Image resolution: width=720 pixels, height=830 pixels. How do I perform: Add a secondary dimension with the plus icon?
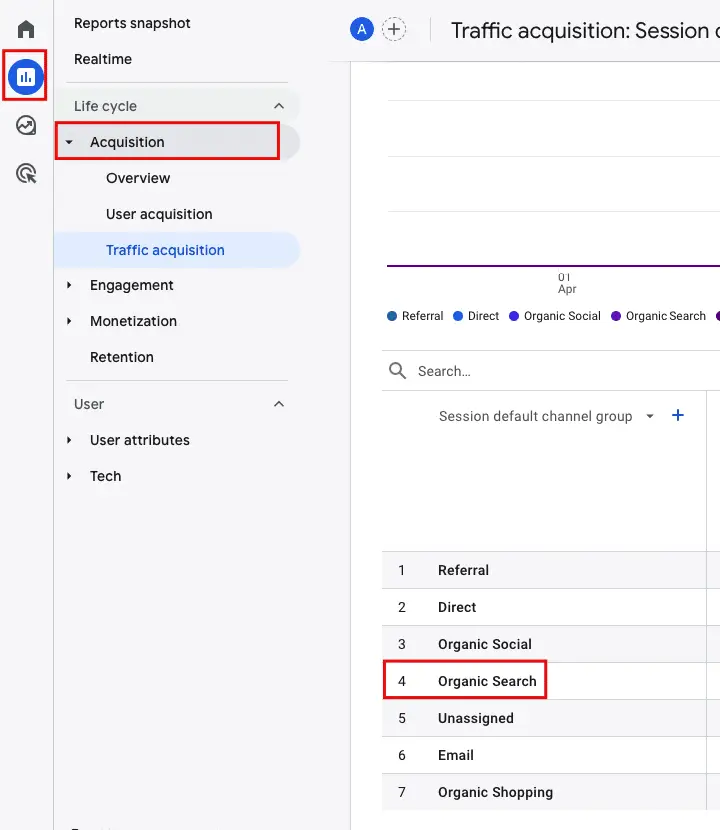(x=677, y=415)
